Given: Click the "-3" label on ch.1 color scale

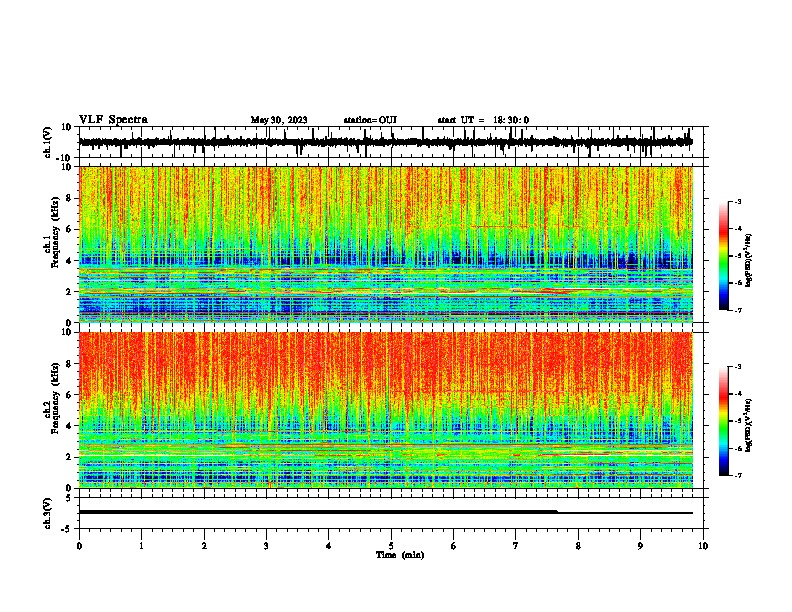Looking at the screenshot, I should click(x=738, y=201).
